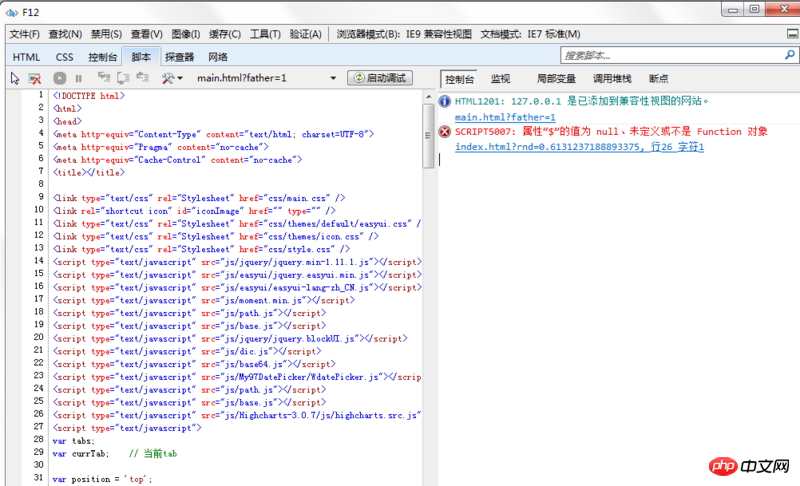Viewport: 800px width, 486px height.
Task: Open the 文档模式: IE7 标准(M) menu
Action: (530, 34)
